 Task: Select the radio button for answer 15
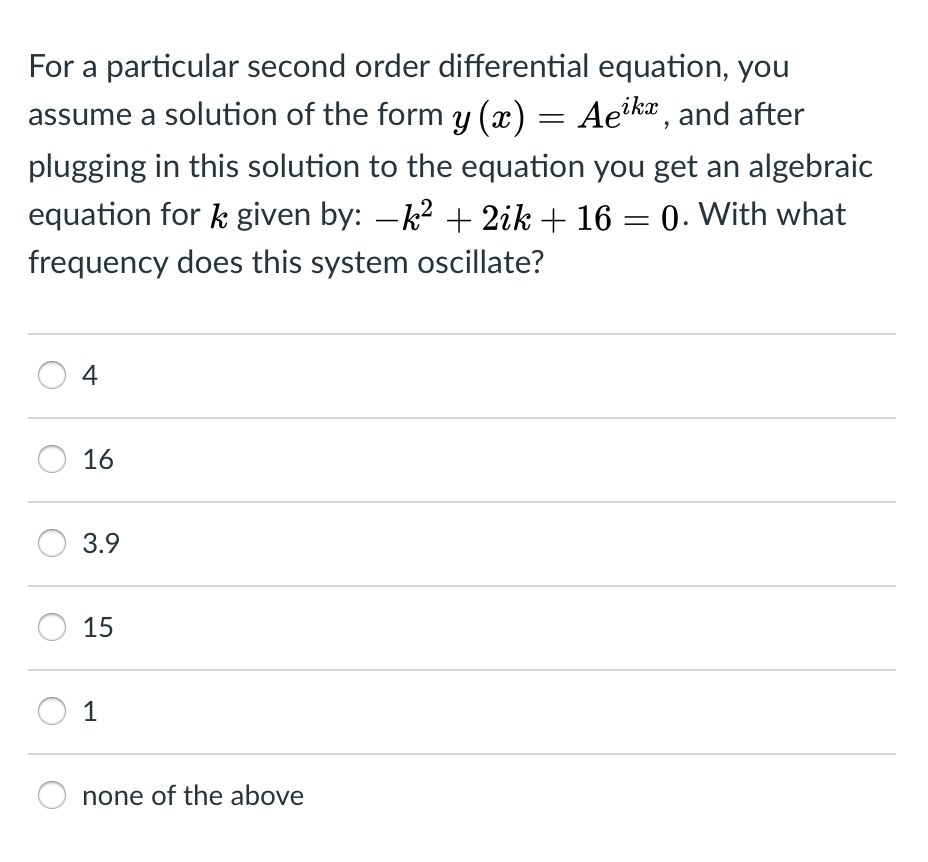[52, 627]
